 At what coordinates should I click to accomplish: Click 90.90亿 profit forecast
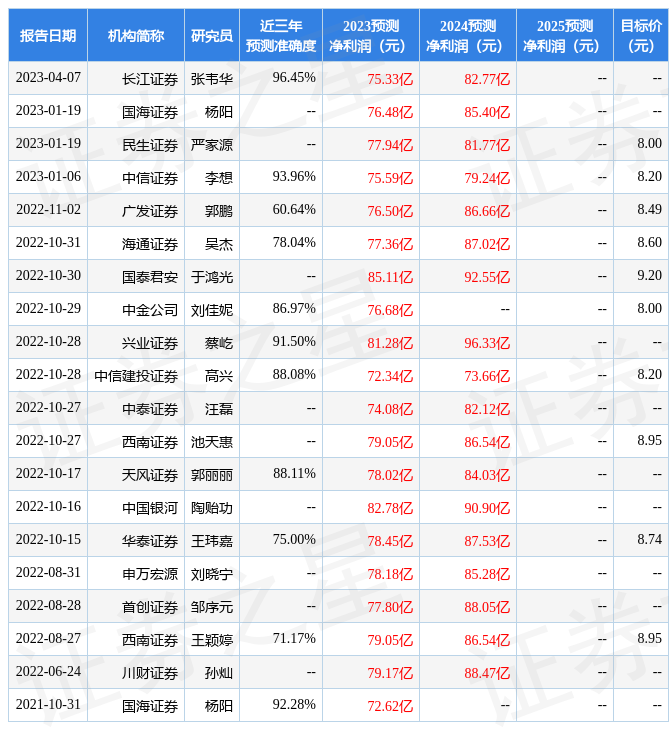[x=487, y=508]
